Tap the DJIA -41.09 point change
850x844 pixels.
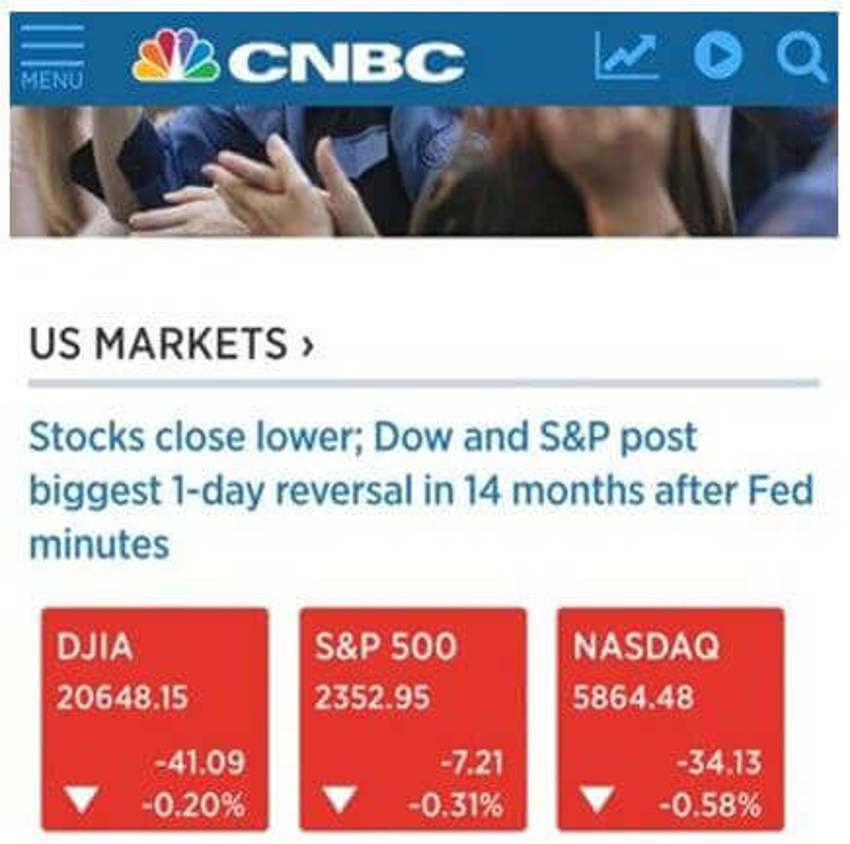coord(200,763)
